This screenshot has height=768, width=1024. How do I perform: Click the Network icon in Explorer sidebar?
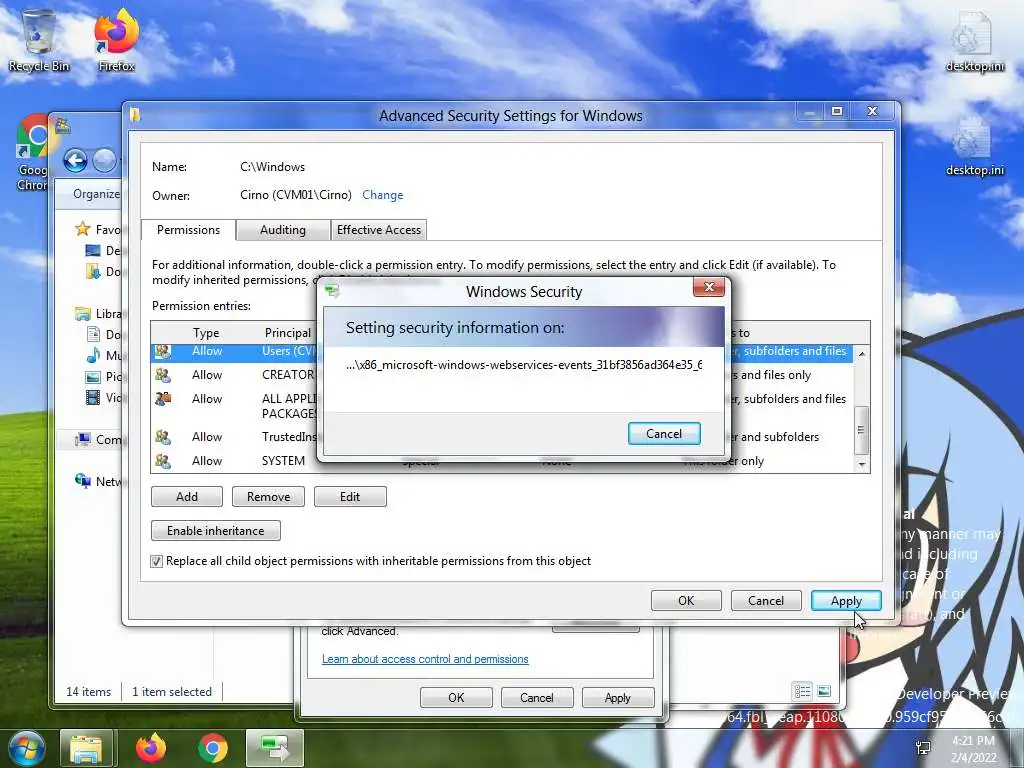(x=82, y=481)
